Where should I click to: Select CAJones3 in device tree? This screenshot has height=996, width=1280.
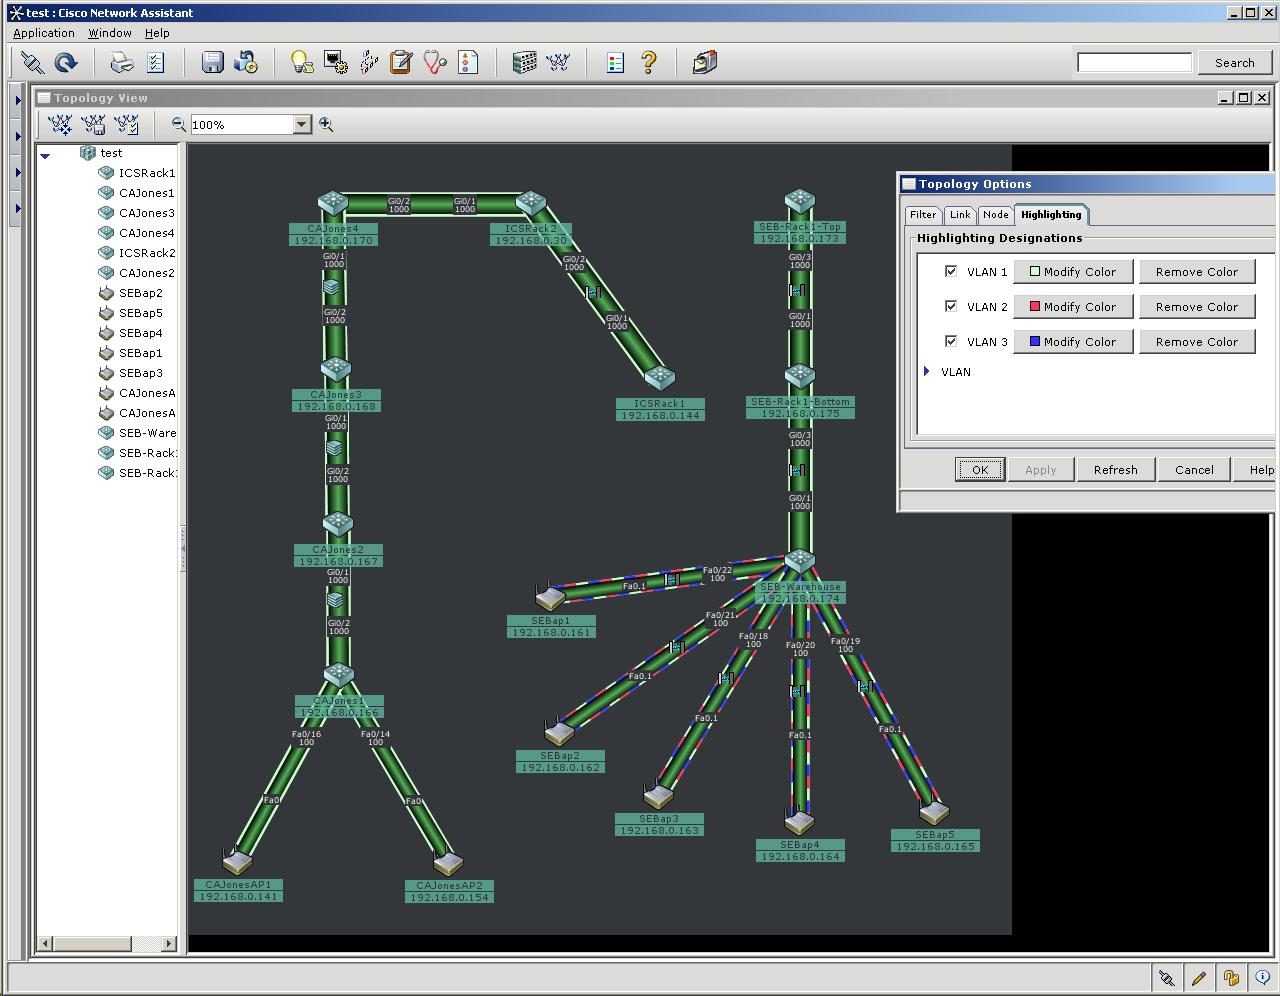coord(146,213)
